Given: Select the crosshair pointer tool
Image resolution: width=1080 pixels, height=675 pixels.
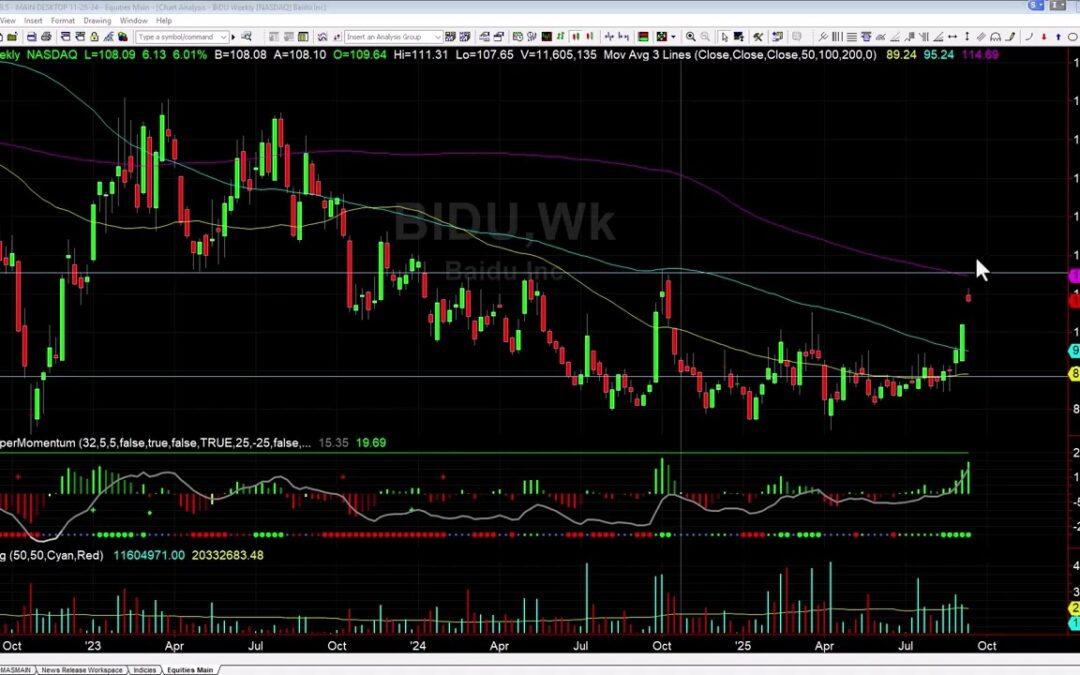Looking at the screenshot, I should tap(724, 36).
